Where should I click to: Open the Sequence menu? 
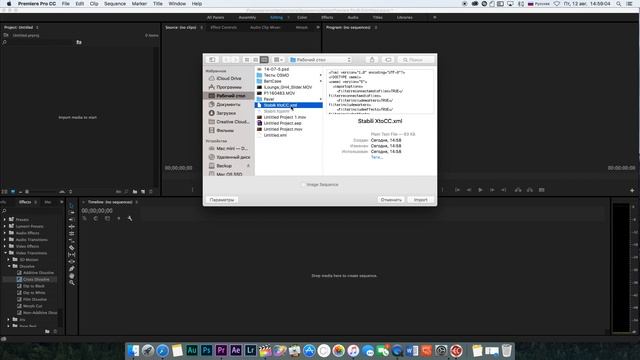(x=115, y=4)
